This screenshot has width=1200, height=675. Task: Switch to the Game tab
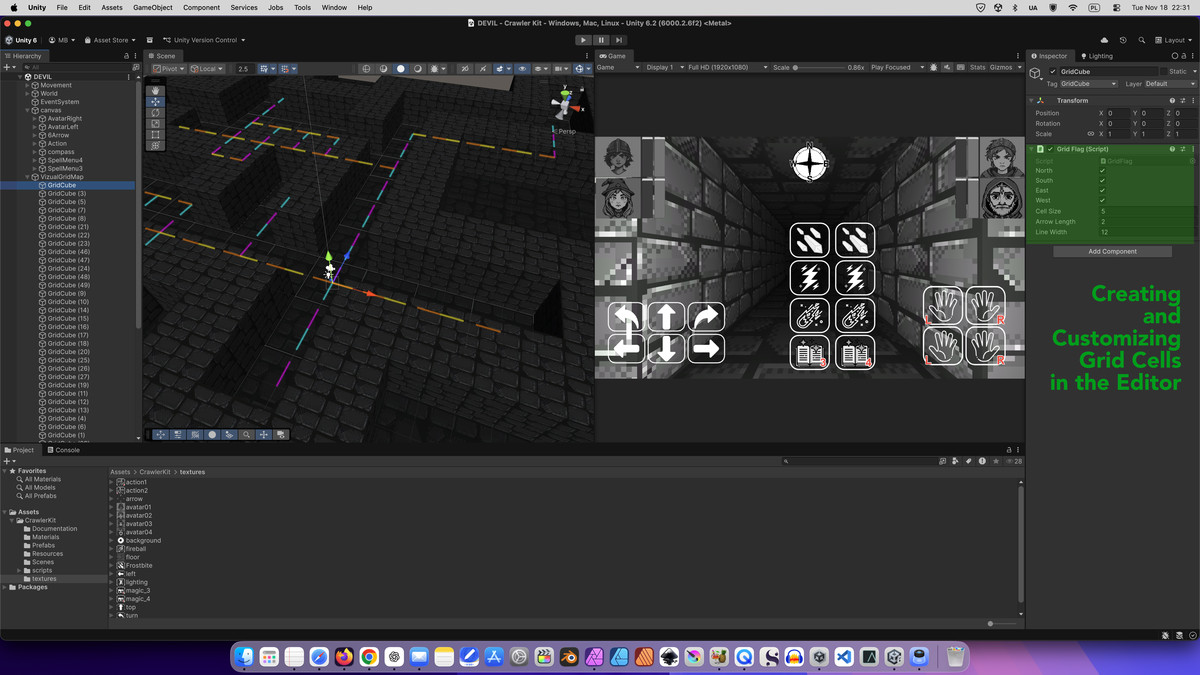pyautogui.click(x=613, y=56)
